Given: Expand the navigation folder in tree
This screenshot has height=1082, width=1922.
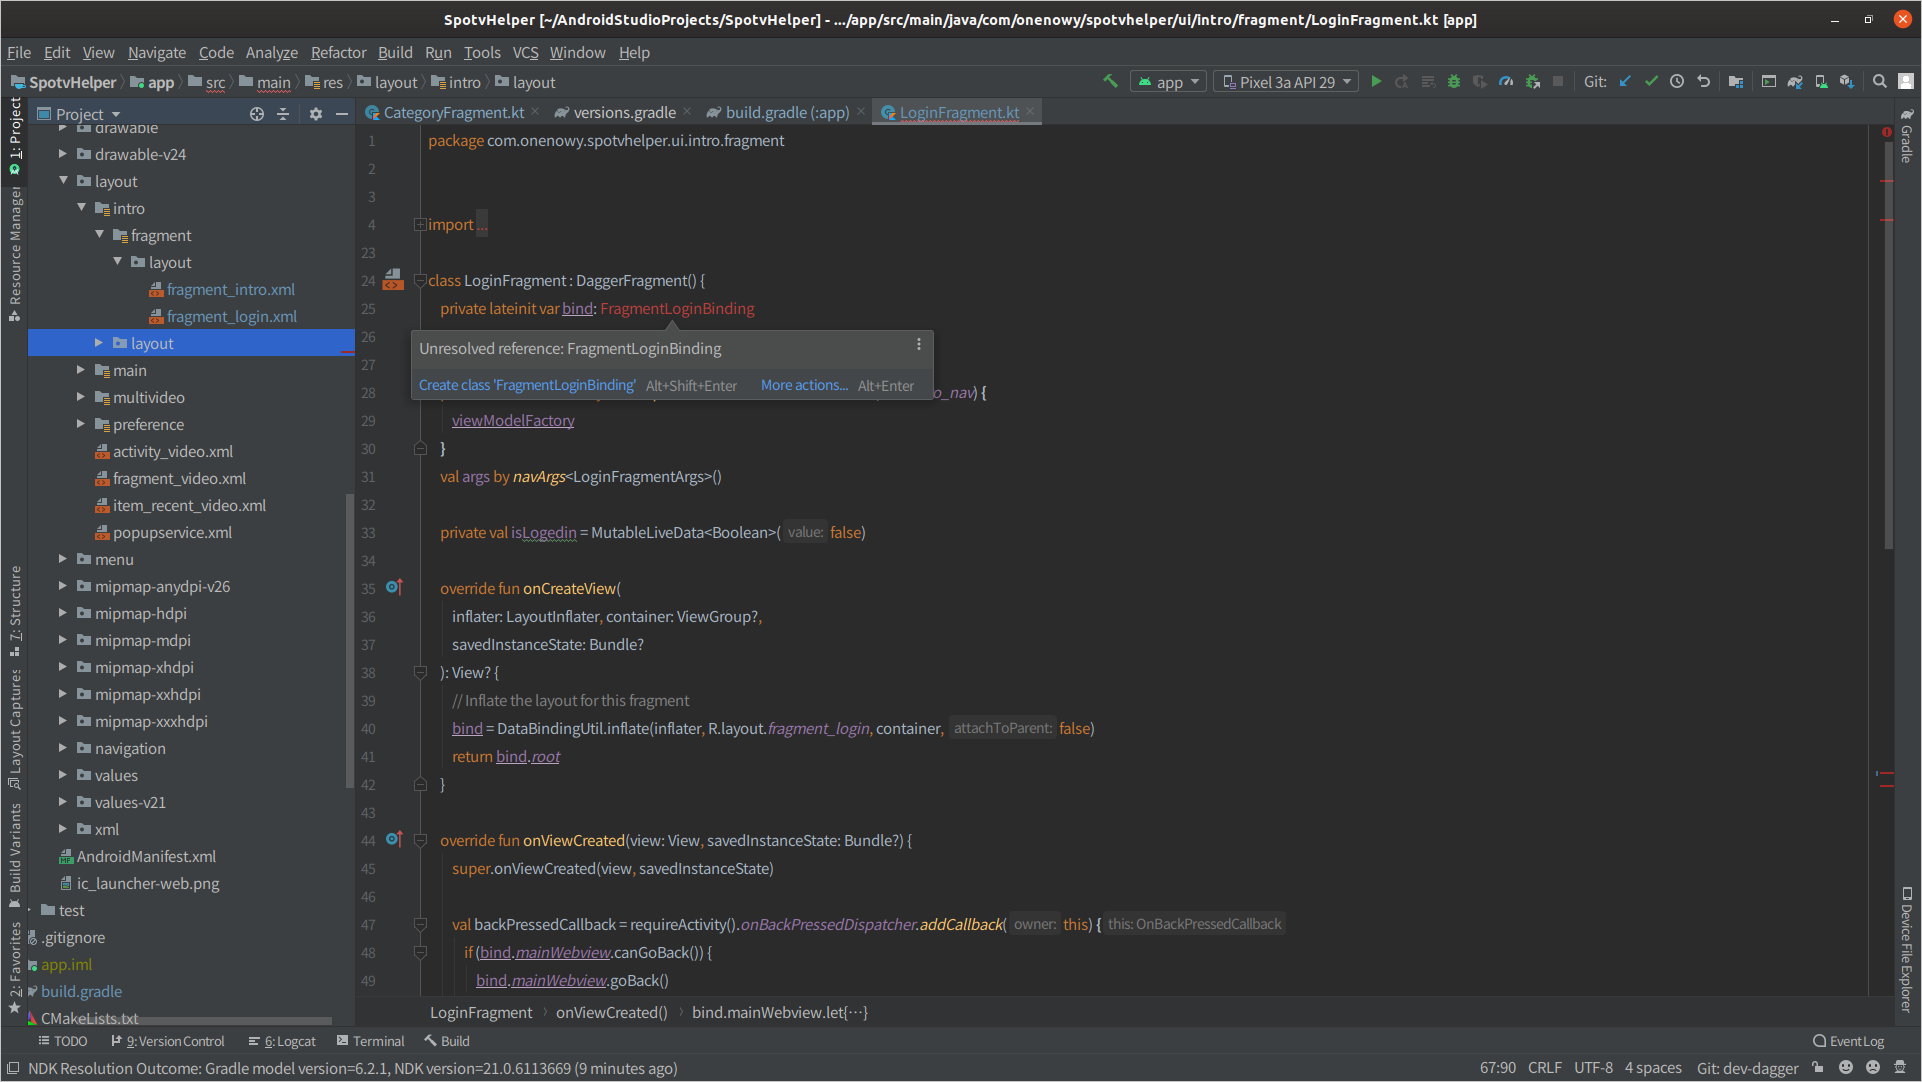Looking at the screenshot, I should click(x=63, y=748).
